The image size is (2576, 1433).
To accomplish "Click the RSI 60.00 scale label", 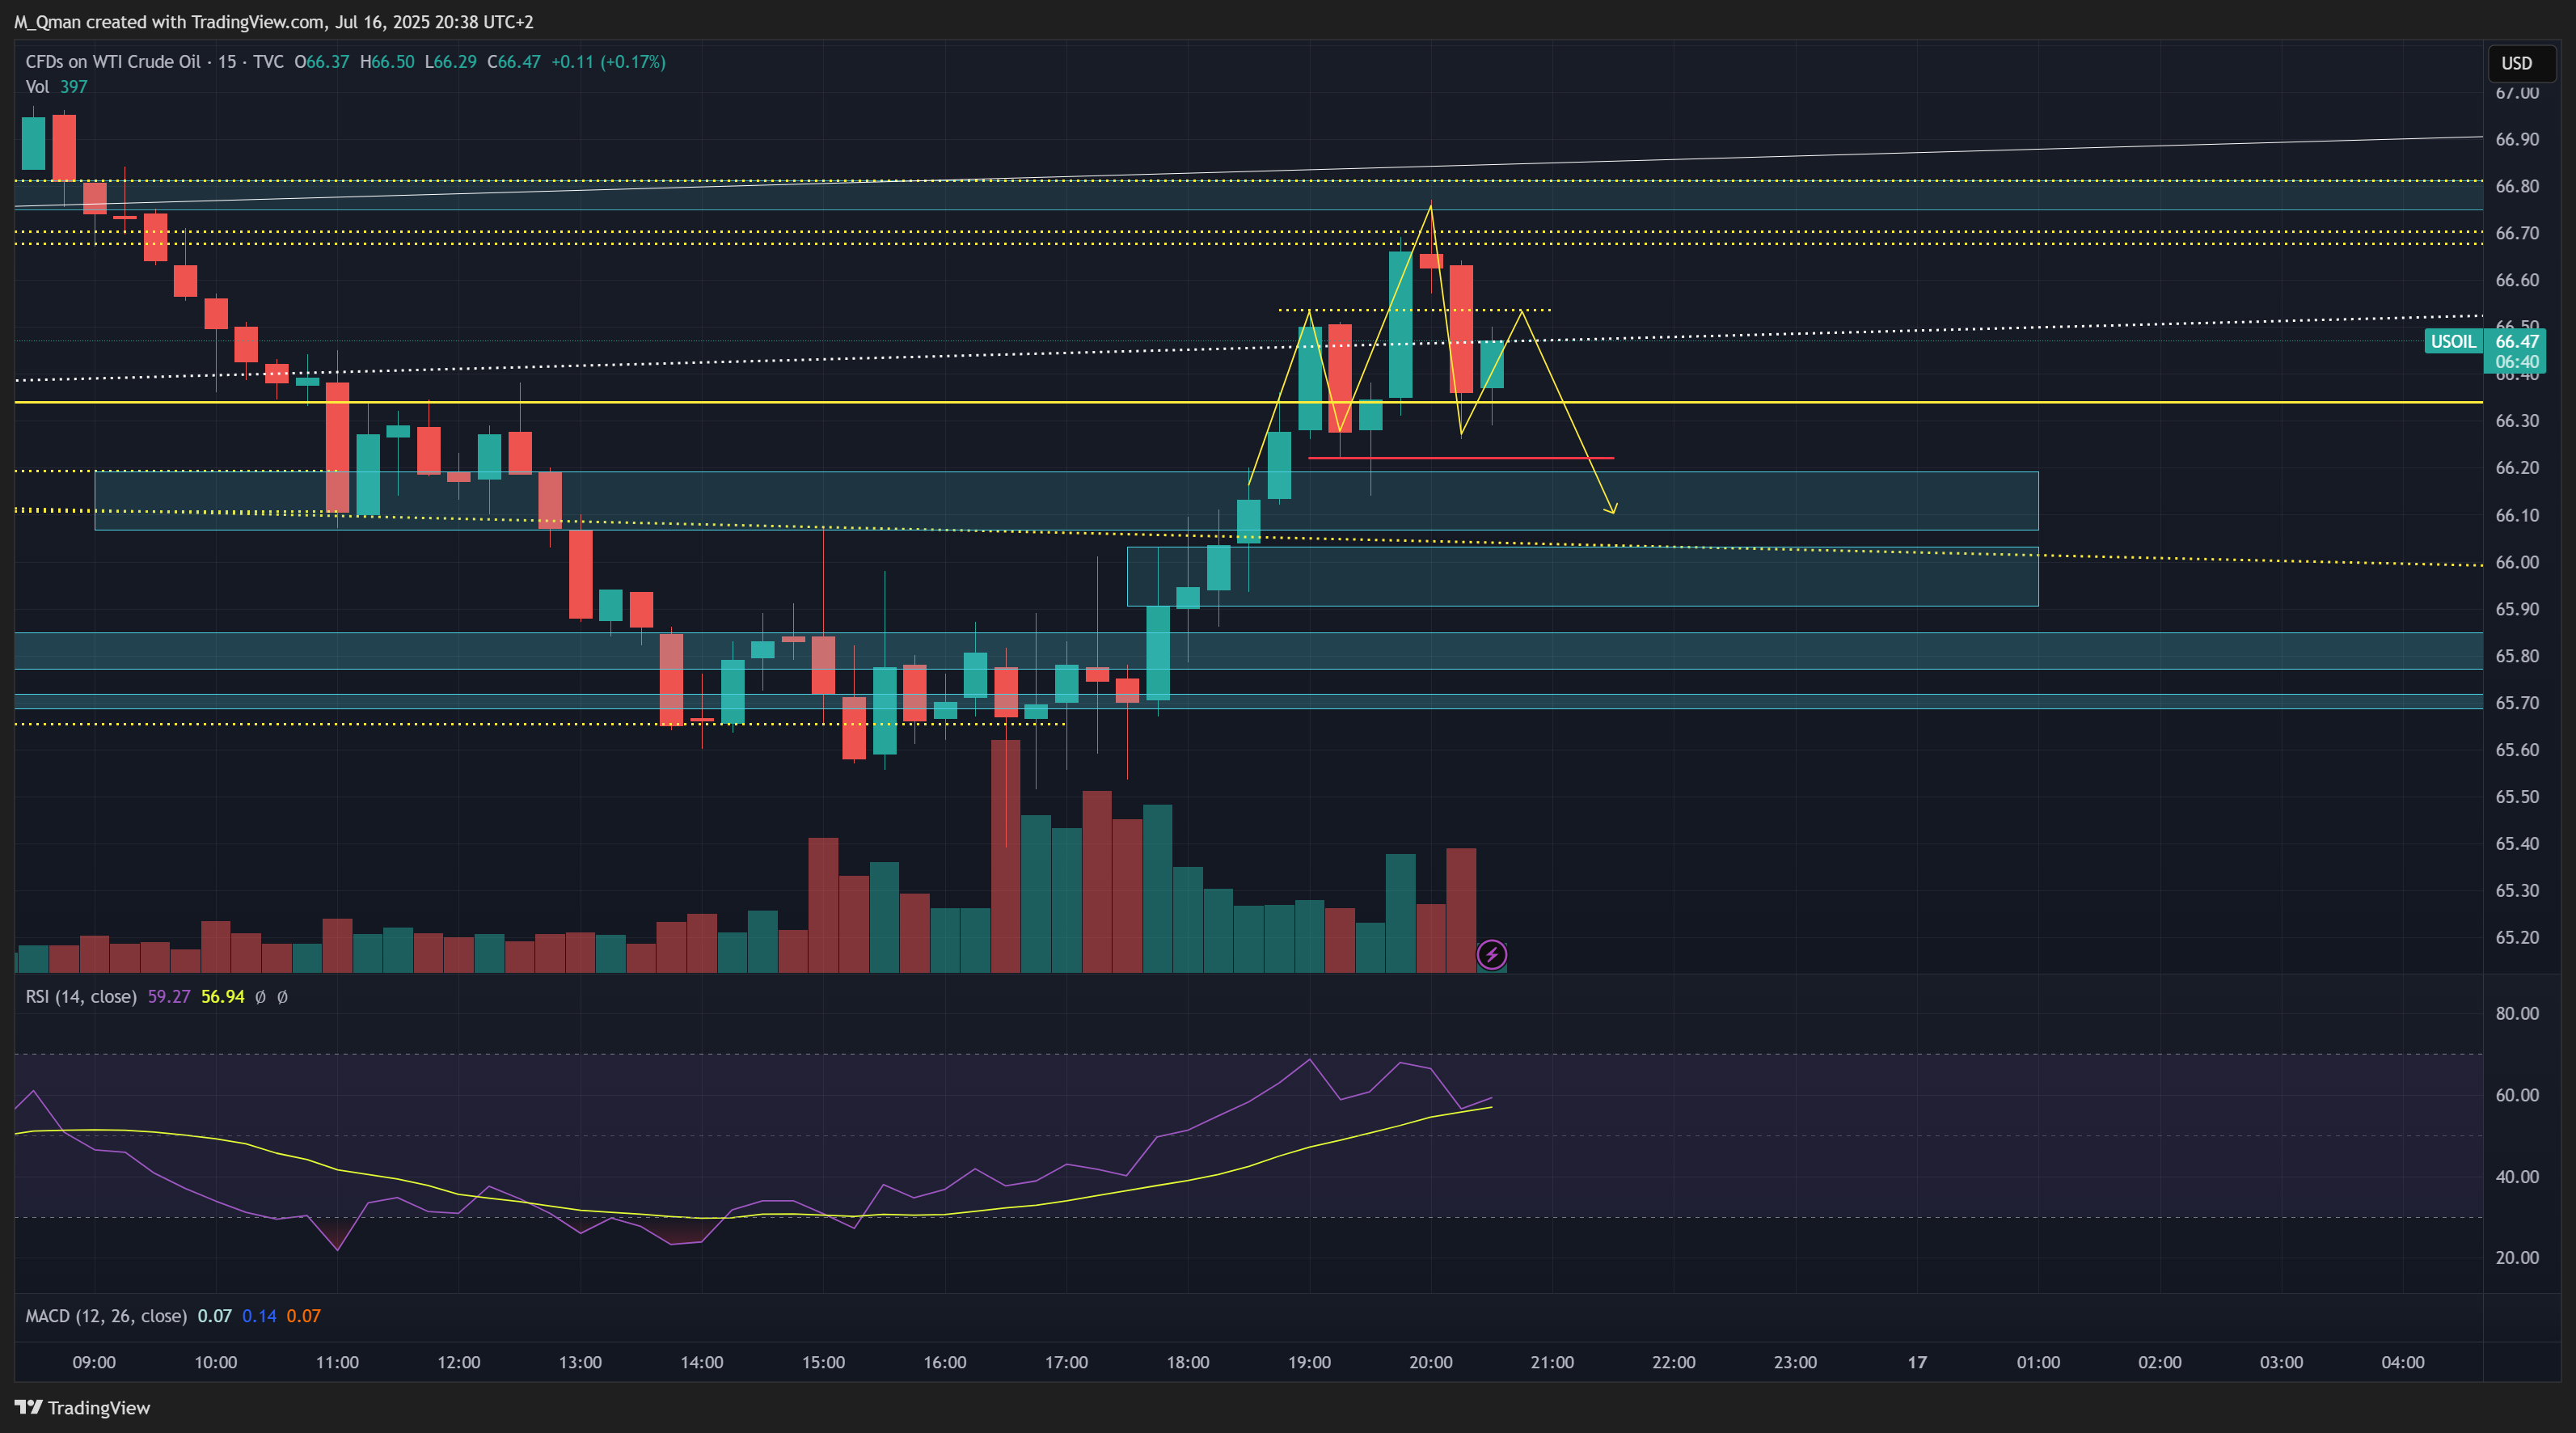I will [x=2516, y=1095].
